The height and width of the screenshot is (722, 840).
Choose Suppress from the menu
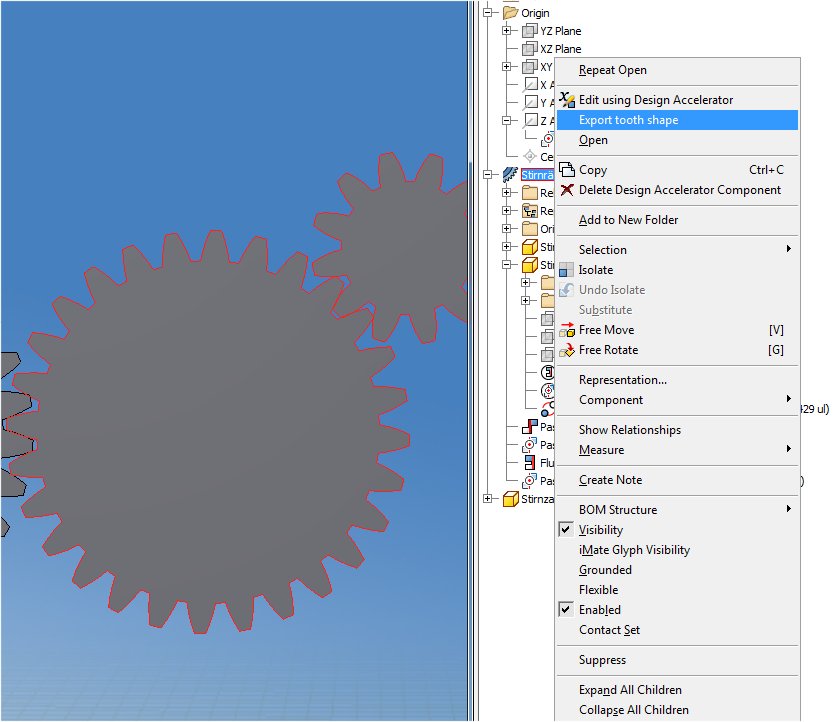pos(677,660)
